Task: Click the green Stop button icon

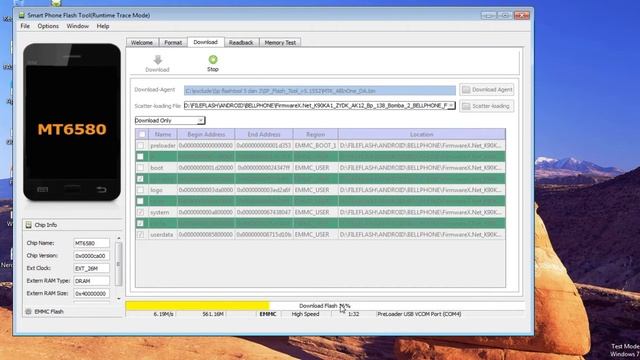Action: click(213, 60)
